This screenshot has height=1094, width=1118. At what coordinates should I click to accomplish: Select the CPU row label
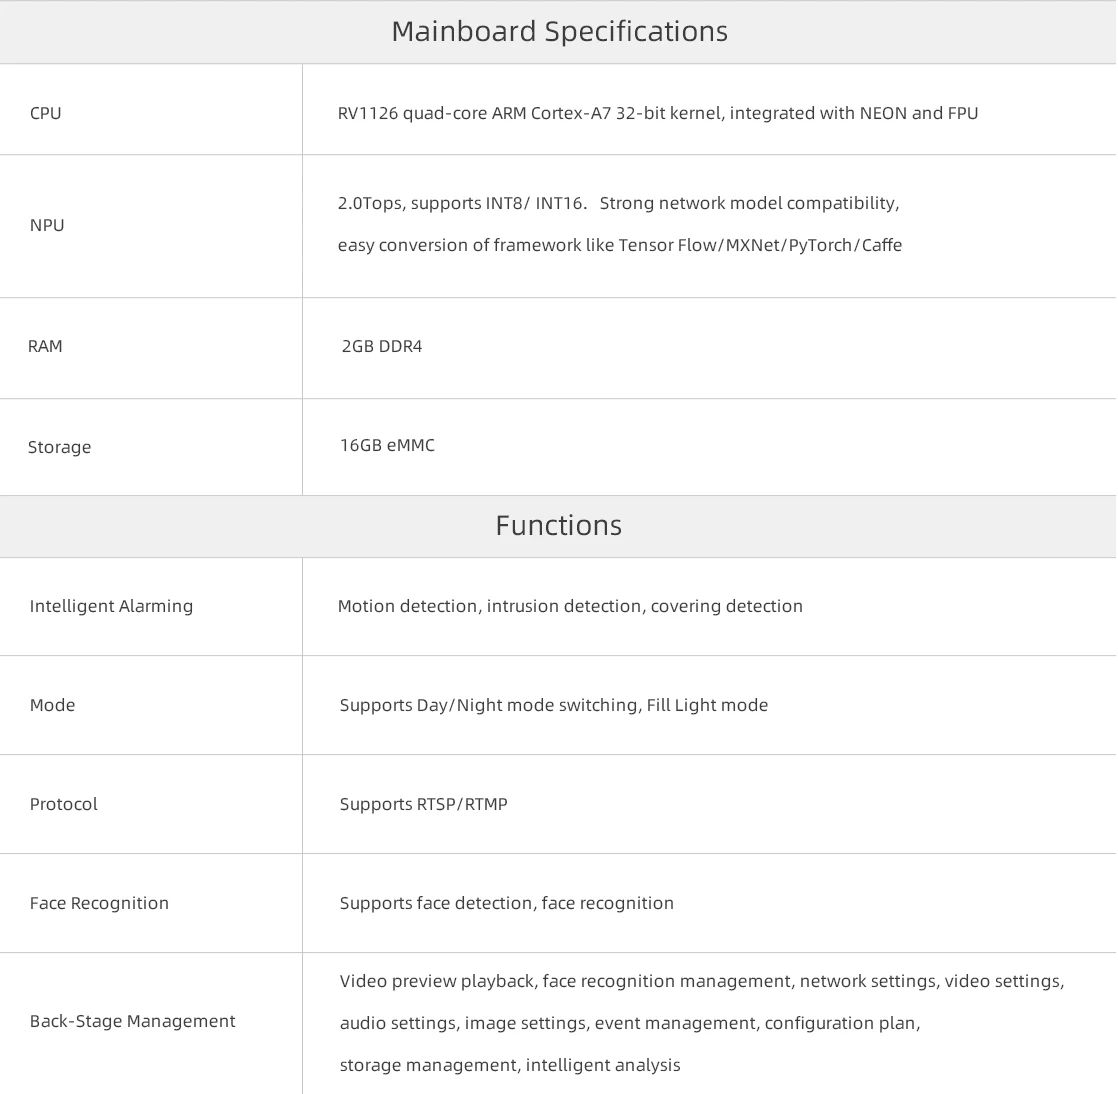tap(46, 113)
